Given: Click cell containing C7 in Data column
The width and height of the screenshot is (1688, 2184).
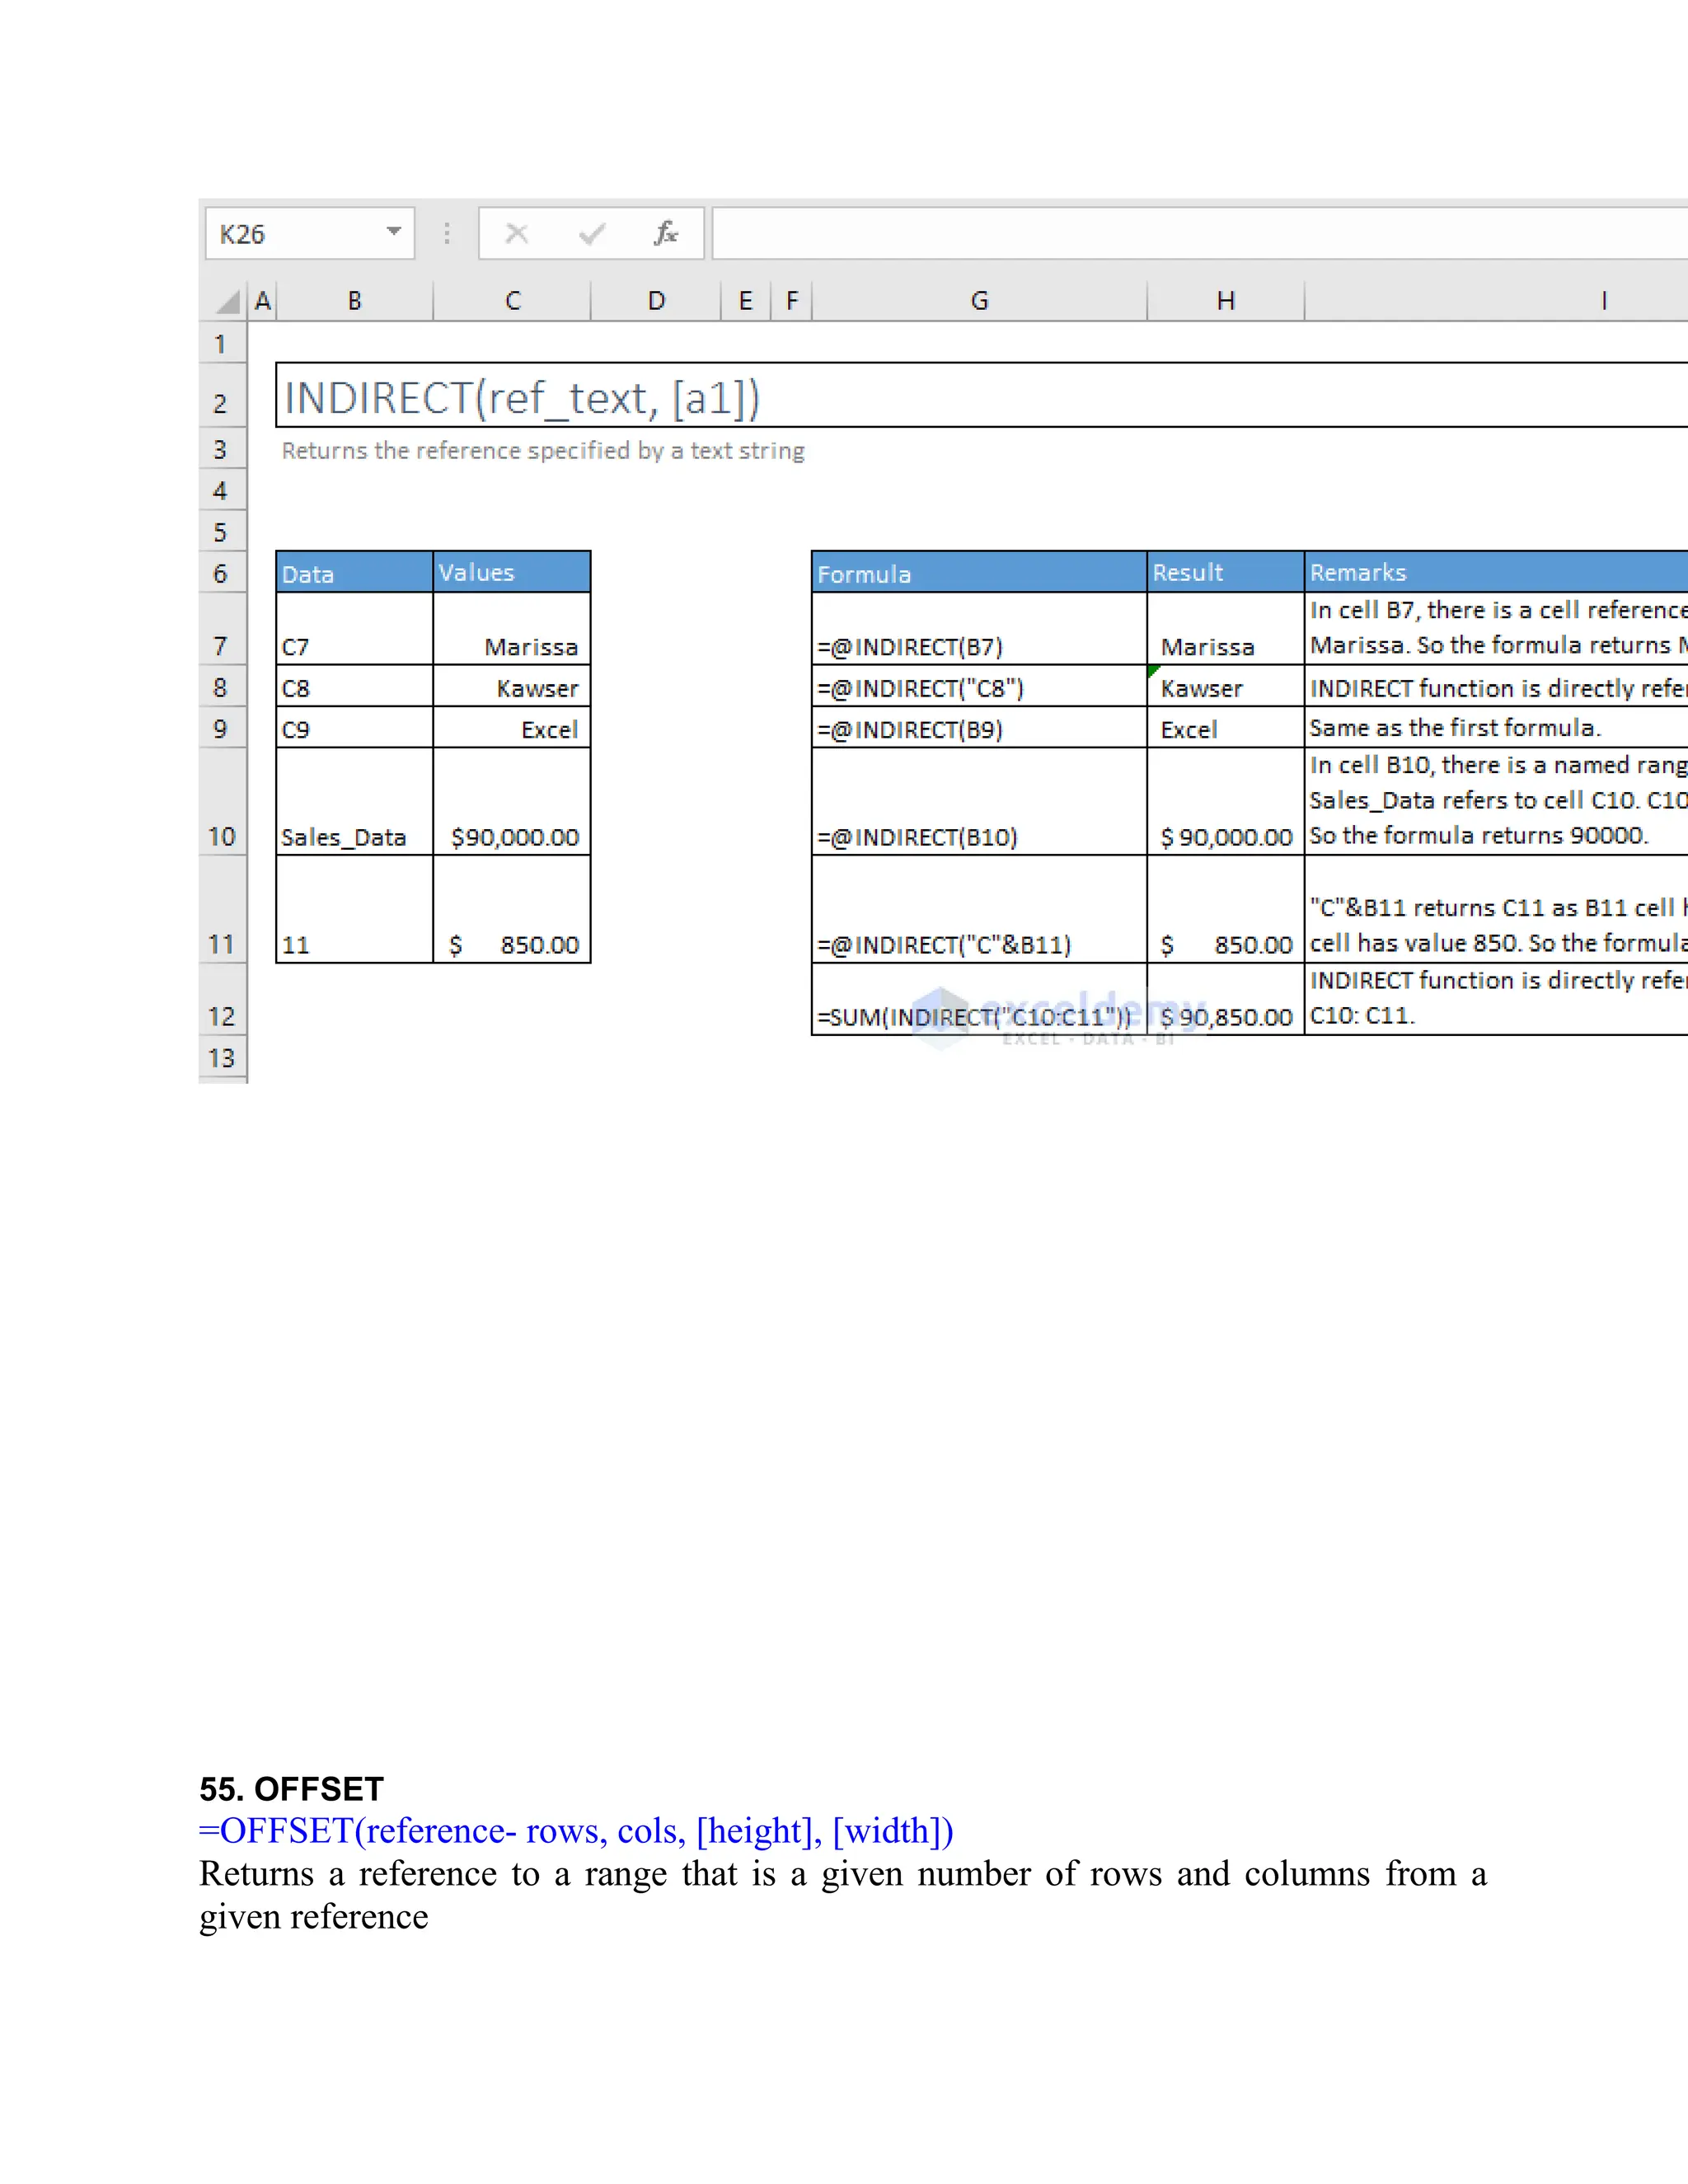Looking at the screenshot, I should pyautogui.click(x=354, y=629).
